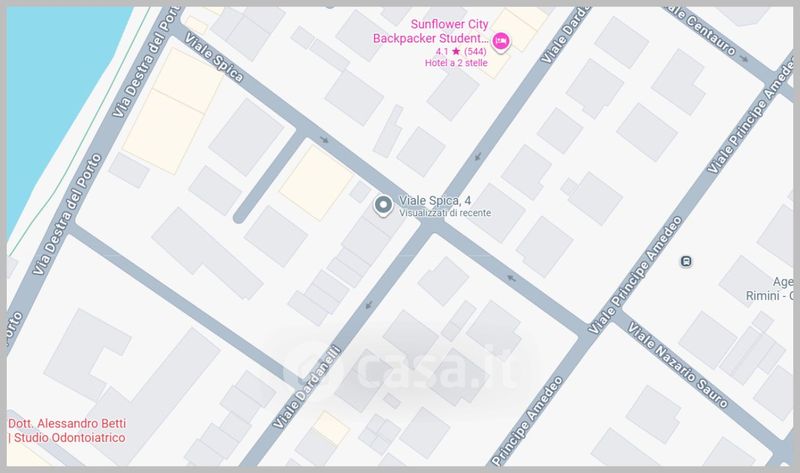Screen dimensions: 800x473
Task: Click the Viale Spica, 4 address text
Action: (x=435, y=201)
